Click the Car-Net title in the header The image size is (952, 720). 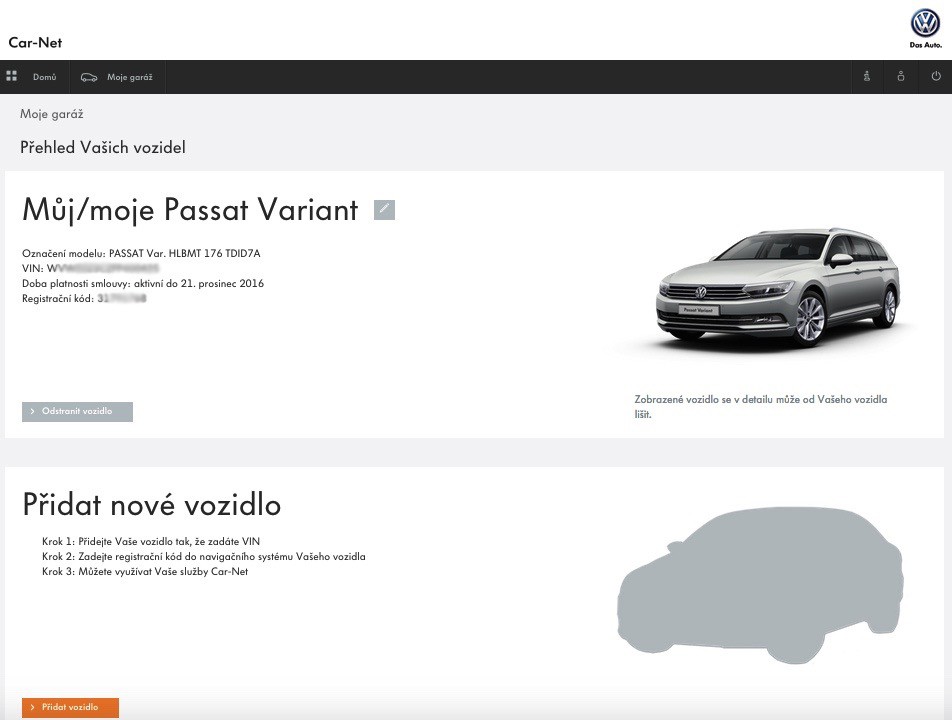(x=35, y=42)
